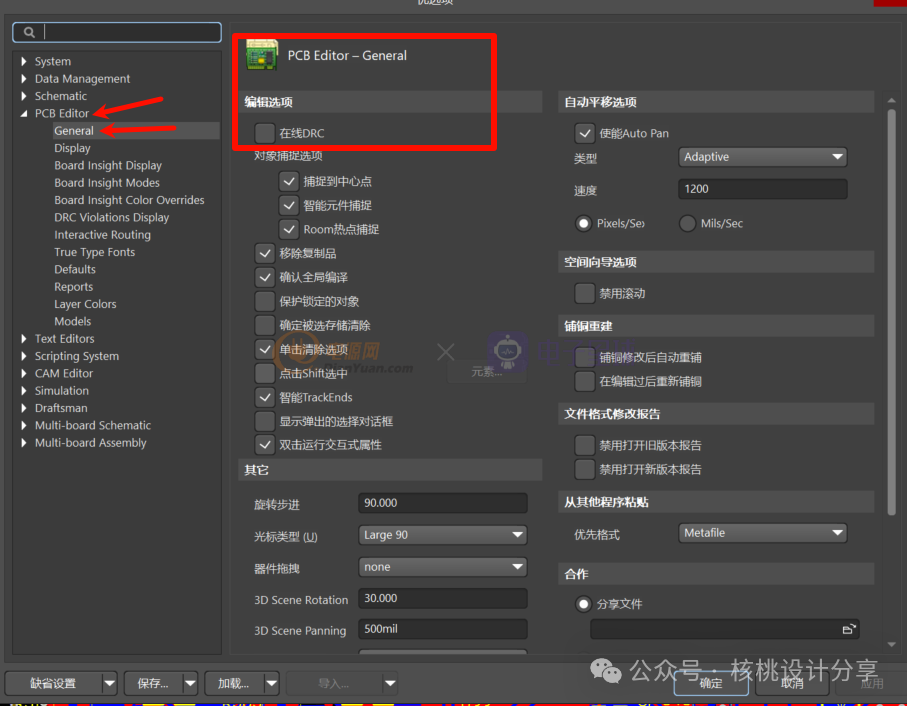Open 缺省设置 button dropdown arrow
Viewport: 907px width, 706px height.
click(109, 683)
